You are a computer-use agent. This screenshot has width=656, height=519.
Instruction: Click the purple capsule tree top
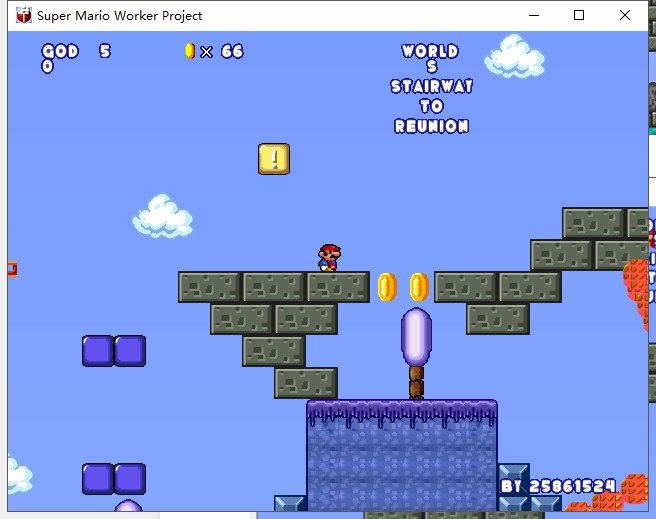[x=416, y=337]
